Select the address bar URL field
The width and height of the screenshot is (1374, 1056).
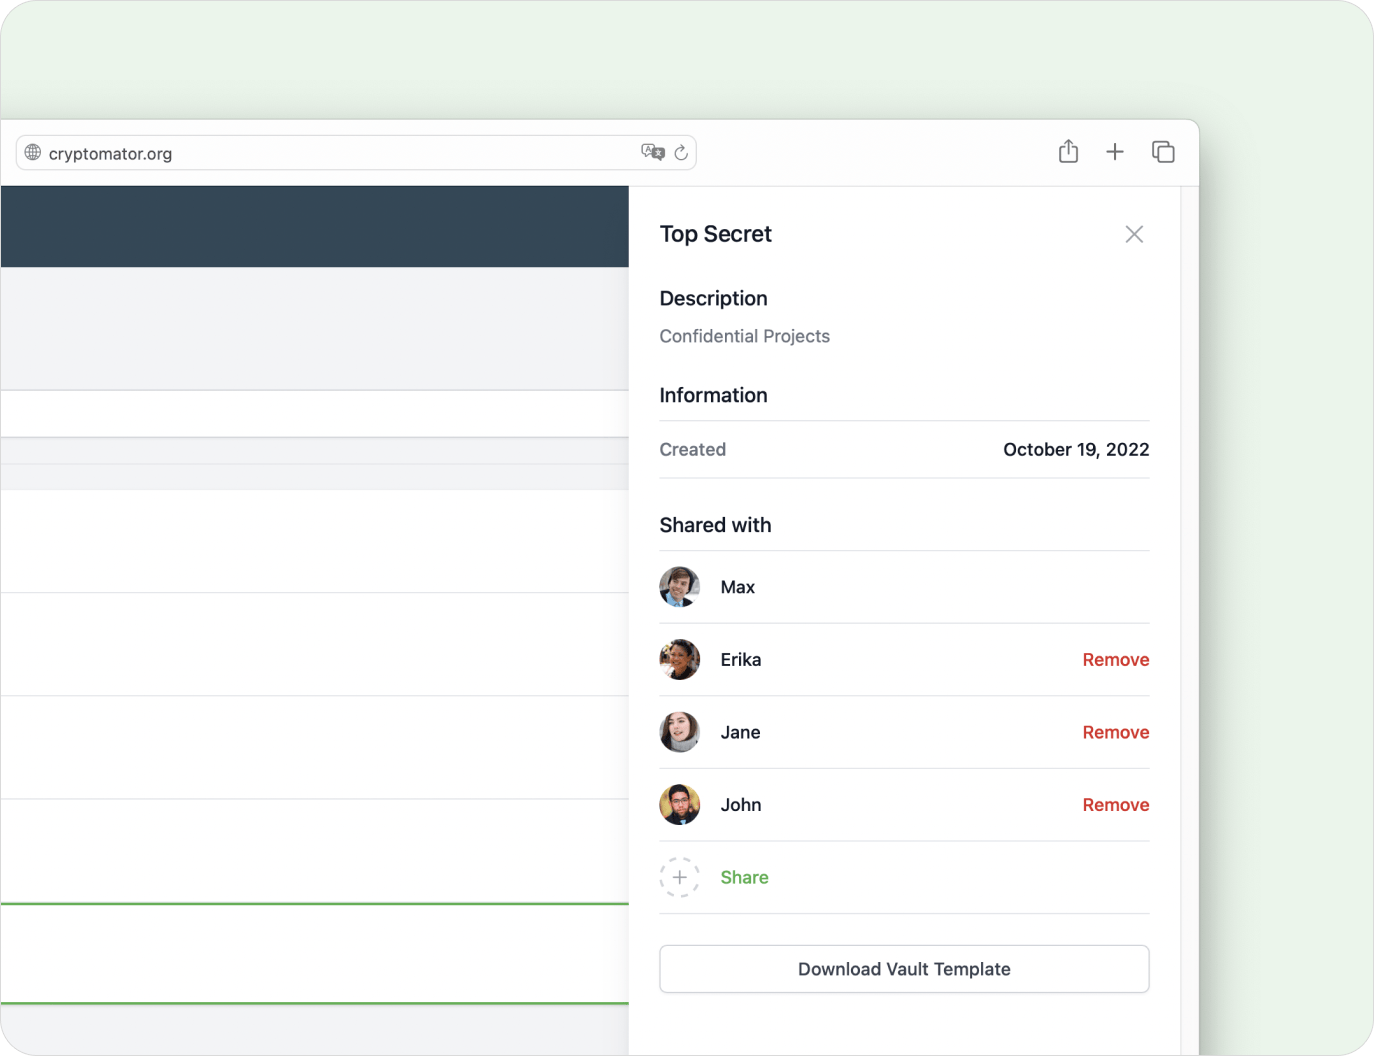pyautogui.click(x=300, y=152)
